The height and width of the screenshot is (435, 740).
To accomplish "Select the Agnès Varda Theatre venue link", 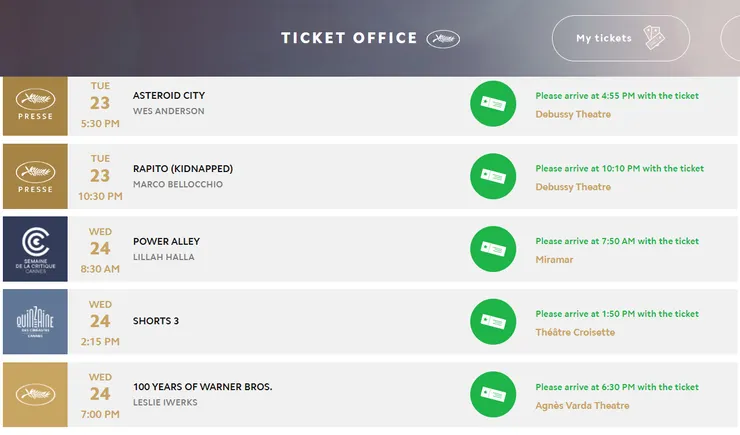I will tap(582, 405).
